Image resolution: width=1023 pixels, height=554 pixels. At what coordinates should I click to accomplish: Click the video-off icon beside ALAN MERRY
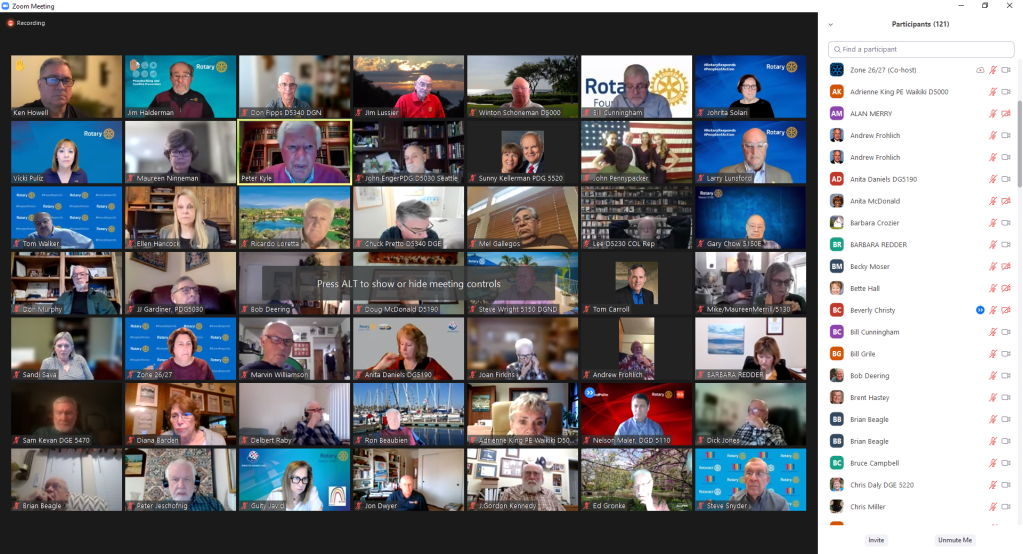pyautogui.click(x=1006, y=114)
